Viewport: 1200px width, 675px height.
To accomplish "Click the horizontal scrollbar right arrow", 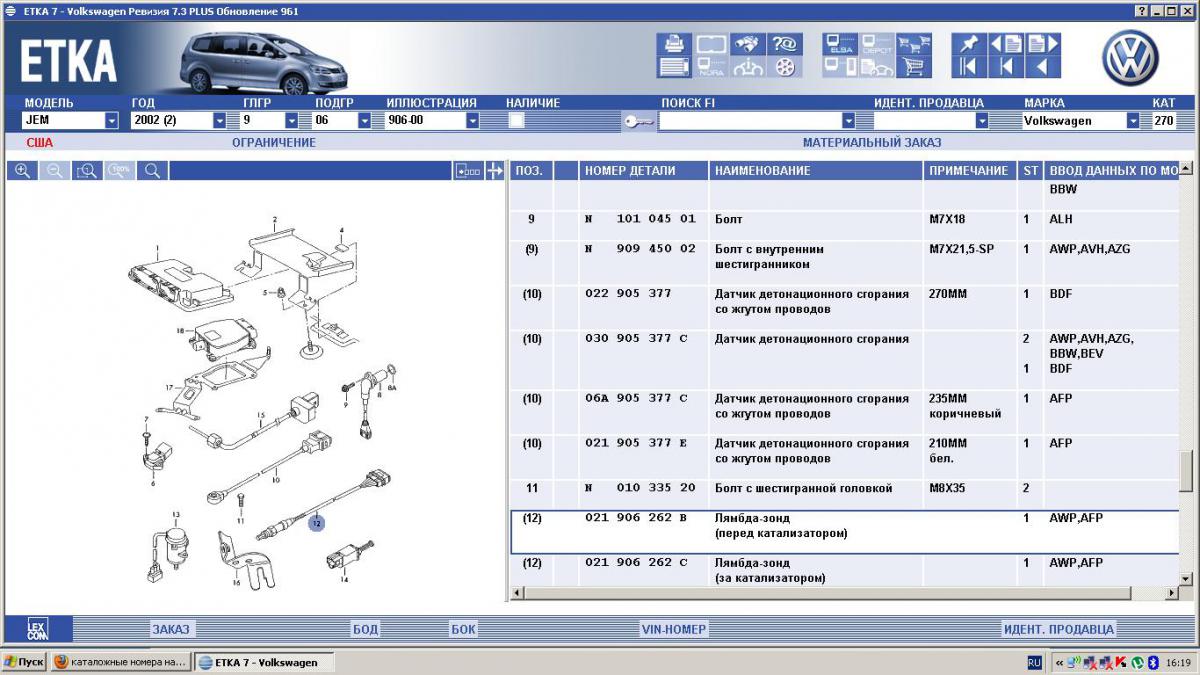I will (1172, 593).
